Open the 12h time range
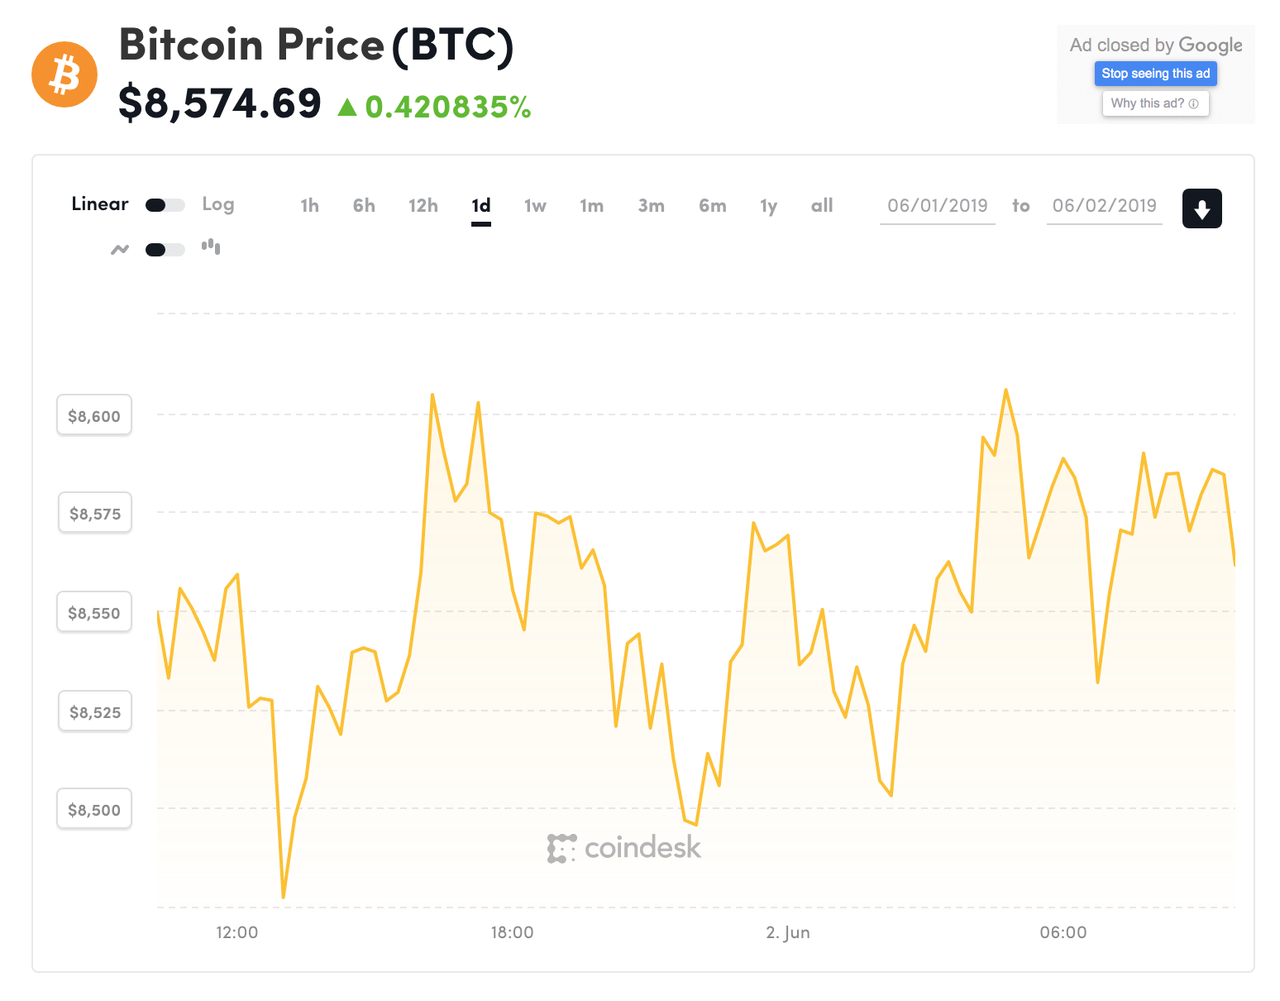 [423, 205]
